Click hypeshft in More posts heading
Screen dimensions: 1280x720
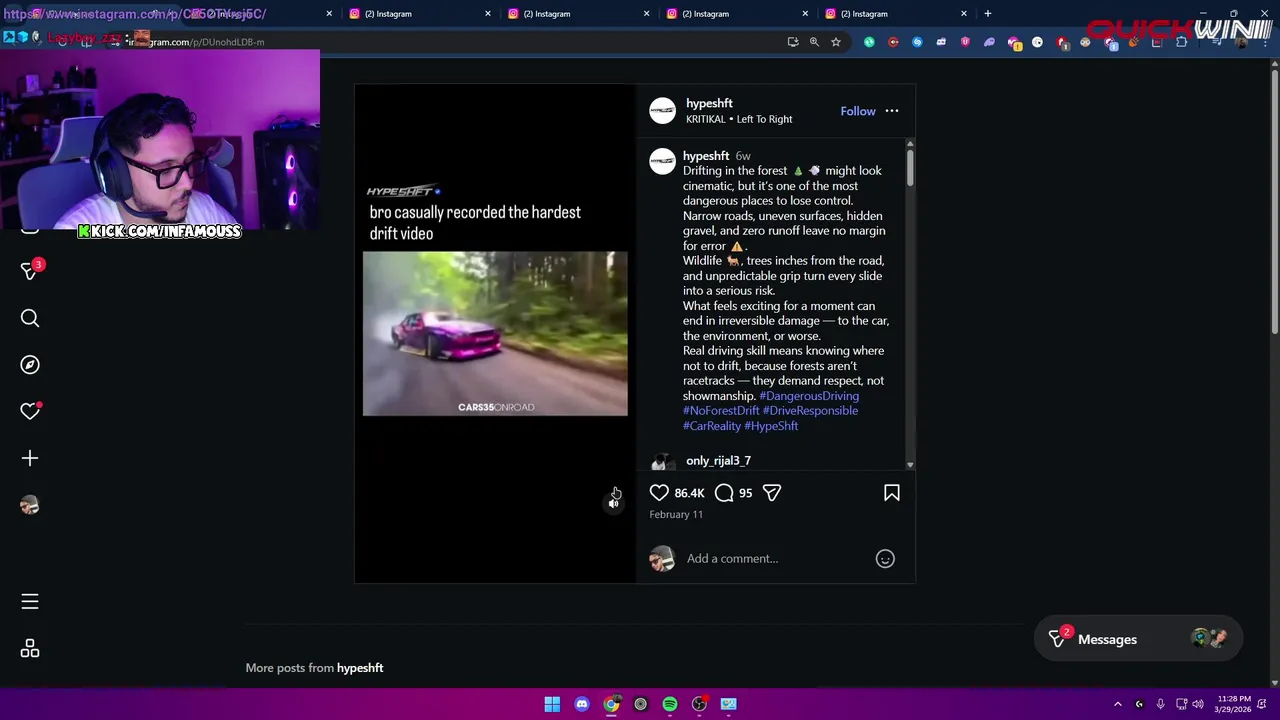[x=360, y=668]
